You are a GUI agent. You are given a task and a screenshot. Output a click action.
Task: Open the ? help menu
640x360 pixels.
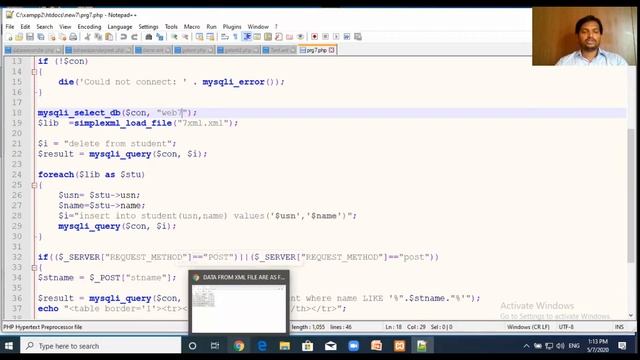pyautogui.click(x=276, y=27)
